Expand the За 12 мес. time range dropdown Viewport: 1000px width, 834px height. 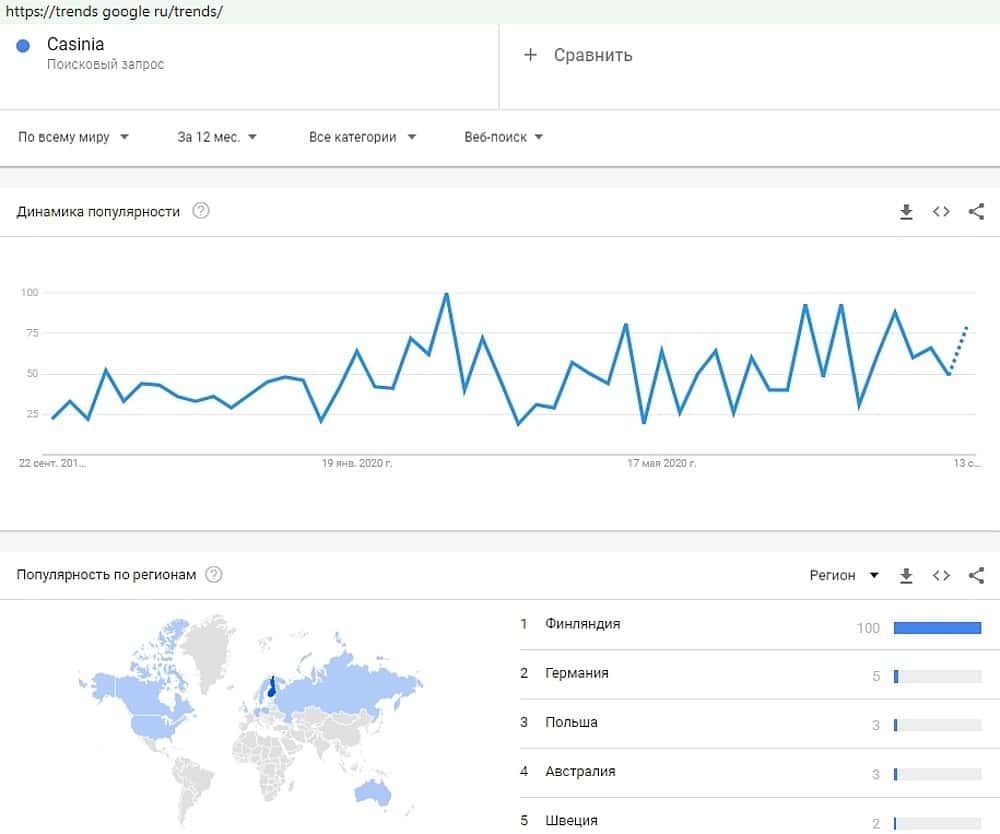coord(217,137)
